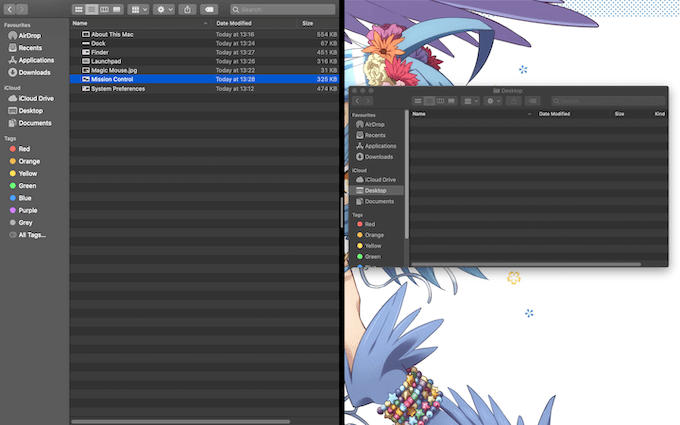Open group-by dropdown in left Finder window

pos(139,9)
